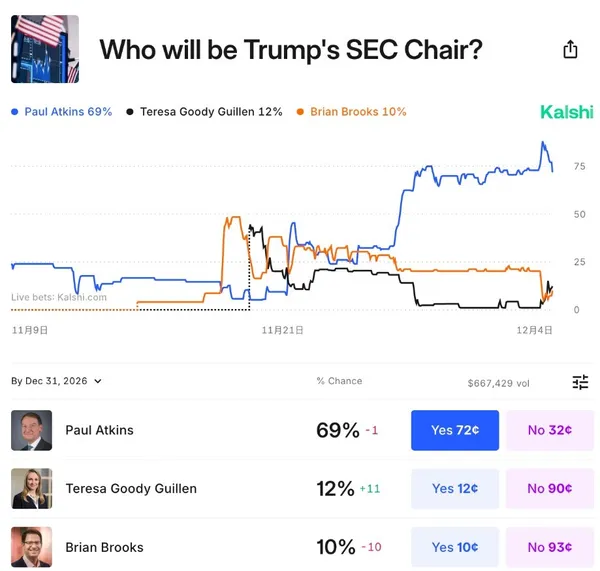
Task: Expand the By Dec 31, 2026 dropdown
Action: tap(56, 381)
